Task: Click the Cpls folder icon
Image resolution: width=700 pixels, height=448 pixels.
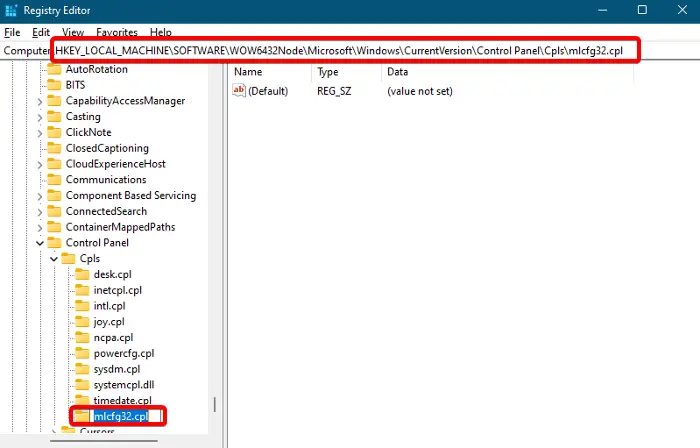Action: point(68,258)
